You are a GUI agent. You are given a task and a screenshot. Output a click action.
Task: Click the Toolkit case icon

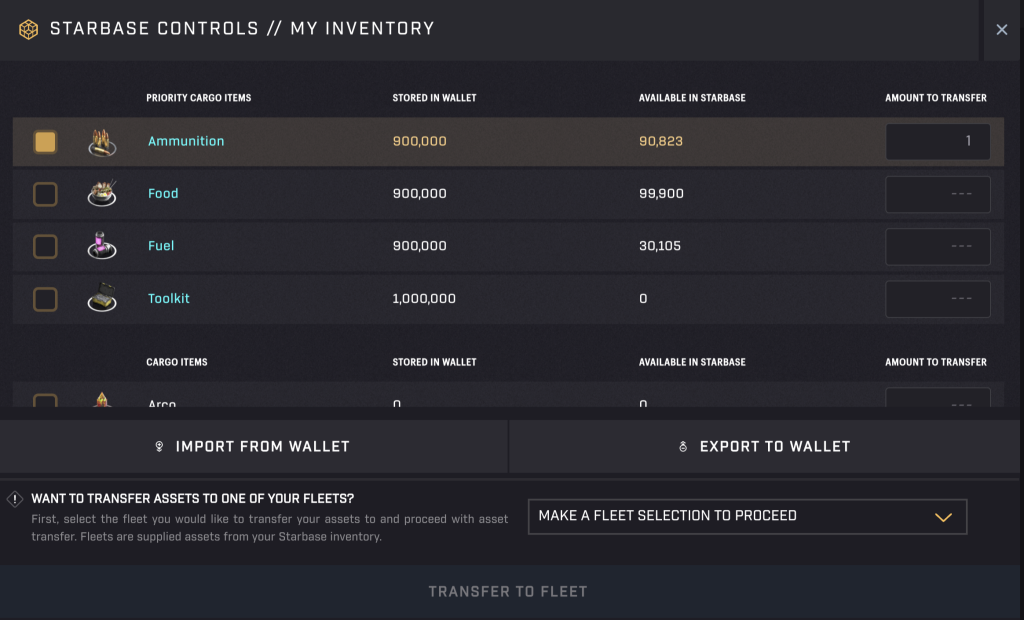pos(102,295)
